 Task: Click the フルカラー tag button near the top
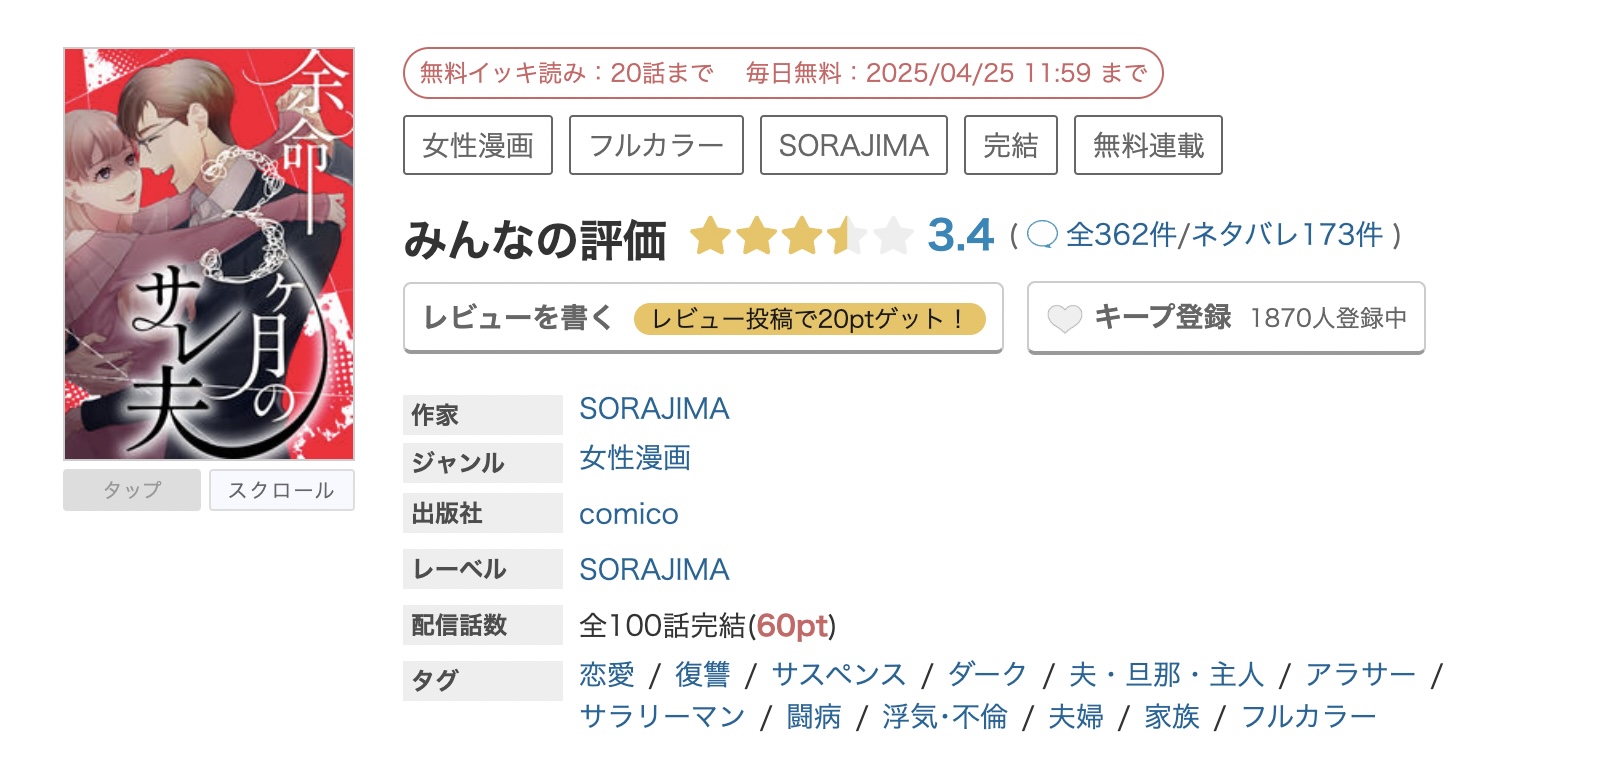tap(655, 145)
